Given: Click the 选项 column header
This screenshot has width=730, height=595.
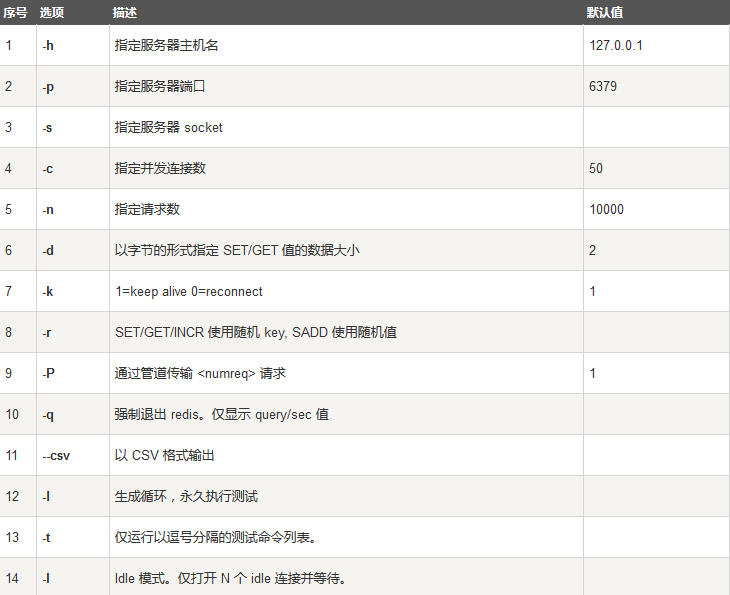Looking at the screenshot, I should (x=52, y=13).
